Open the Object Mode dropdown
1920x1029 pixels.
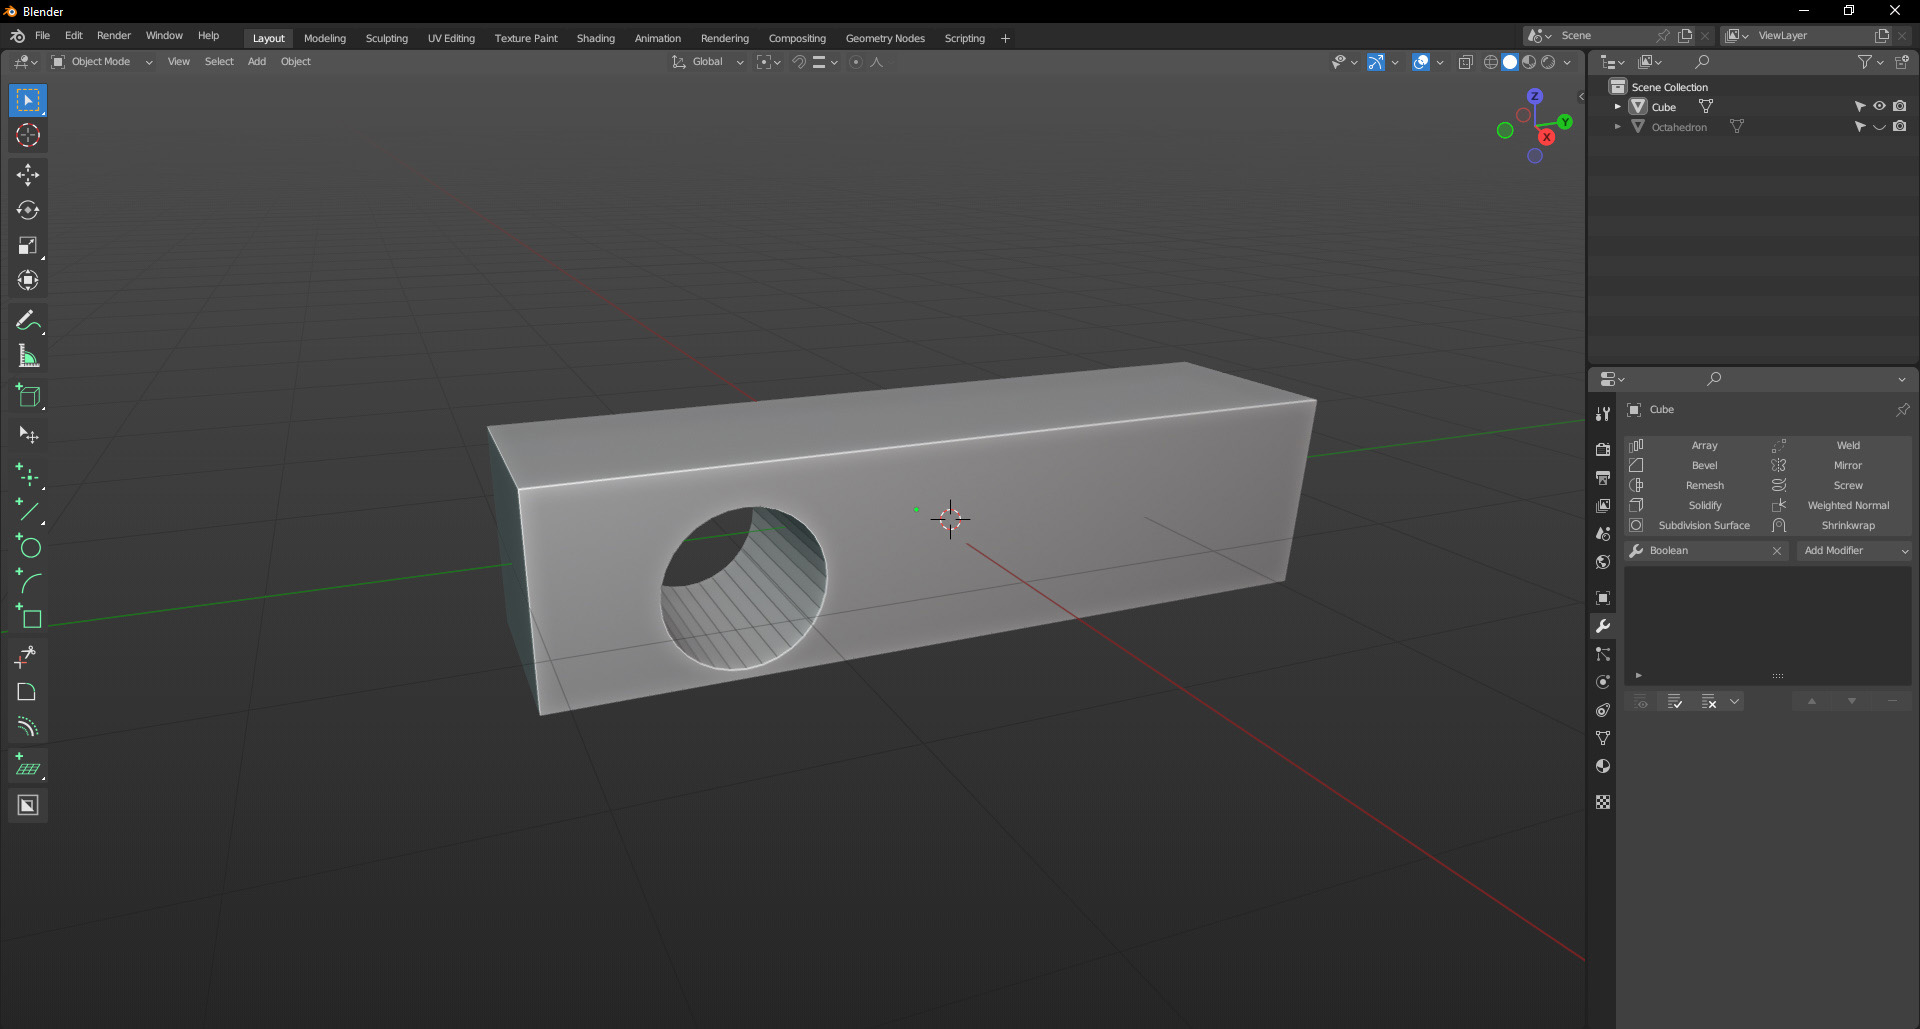tap(102, 62)
